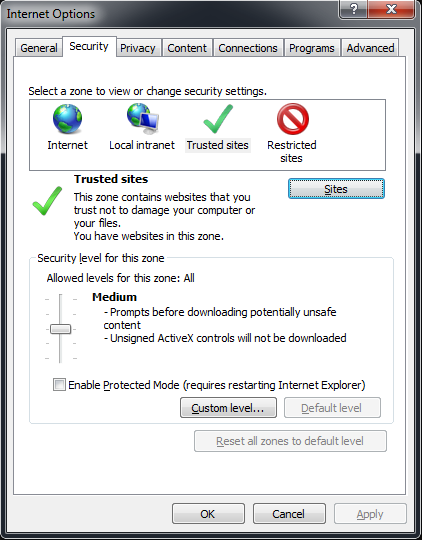The height and width of the screenshot is (540, 422).
Task: Switch to the General tab
Action: 39,48
